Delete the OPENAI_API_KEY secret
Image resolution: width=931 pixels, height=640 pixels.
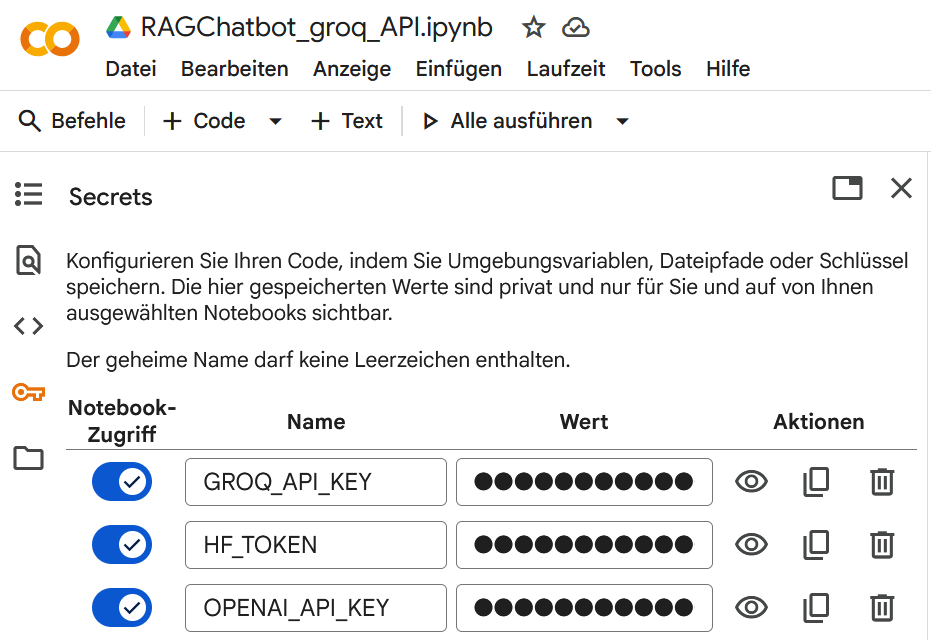pyautogui.click(x=881, y=607)
